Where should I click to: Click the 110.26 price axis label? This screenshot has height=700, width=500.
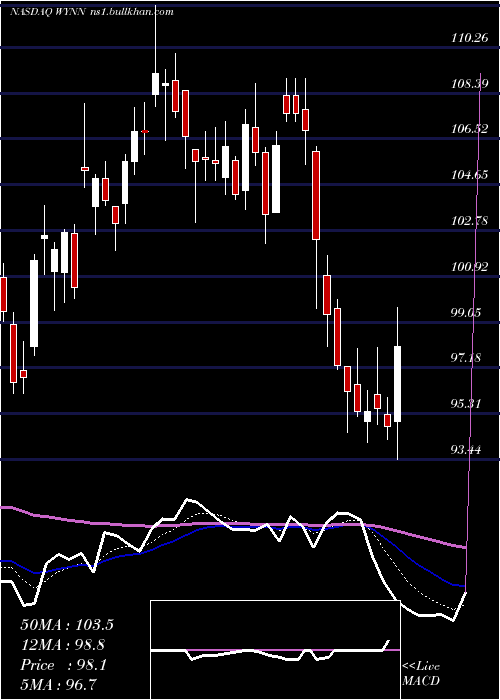(x=470, y=38)
